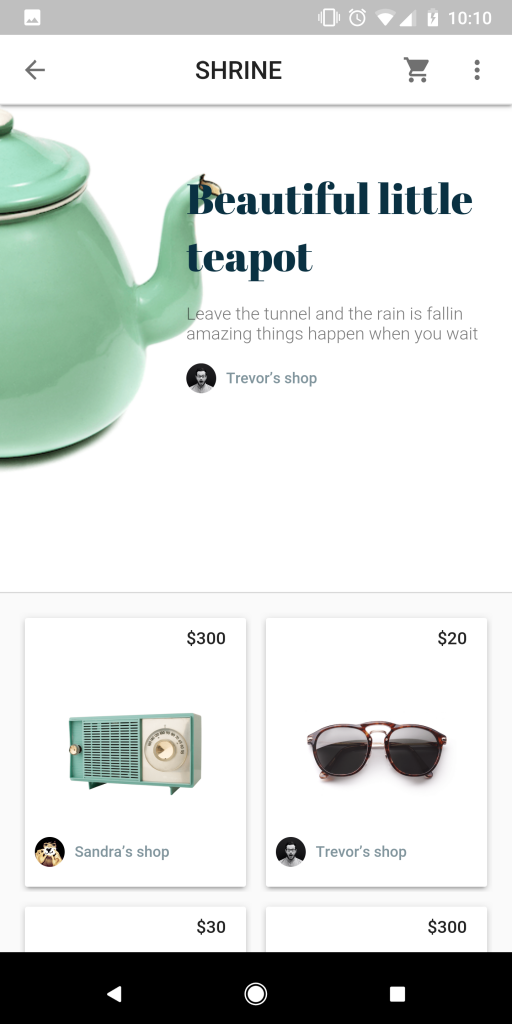Open Sandra's shop link
Viewport: 512px width, 1024px height.
click(122, 852)
